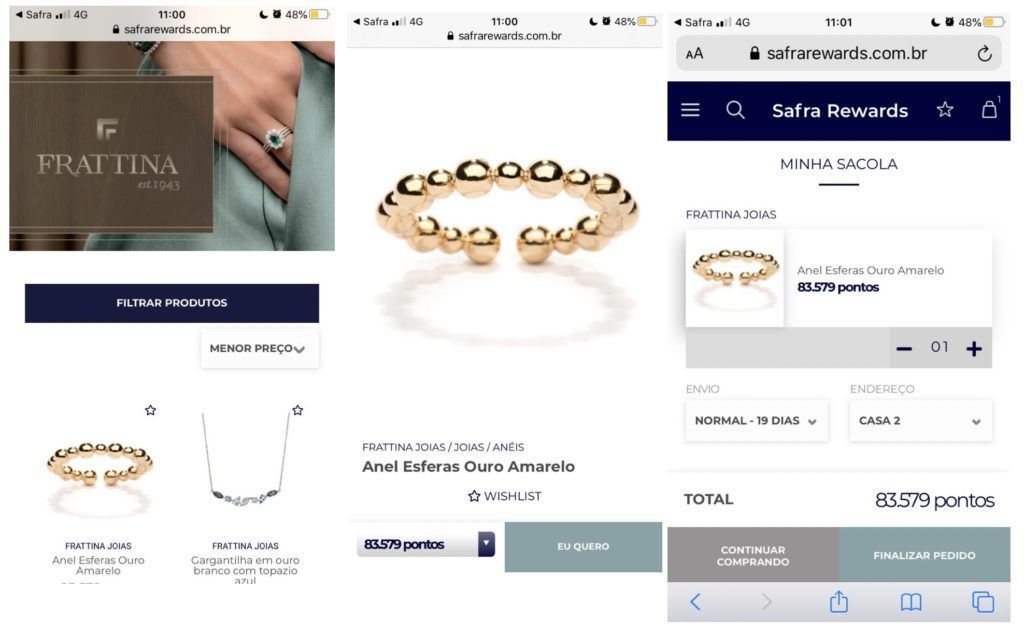This screenshot has height=634, width=1024.
Task: Favorite the Anel Esferas Ouro star
Action: (x=150, y=410)
